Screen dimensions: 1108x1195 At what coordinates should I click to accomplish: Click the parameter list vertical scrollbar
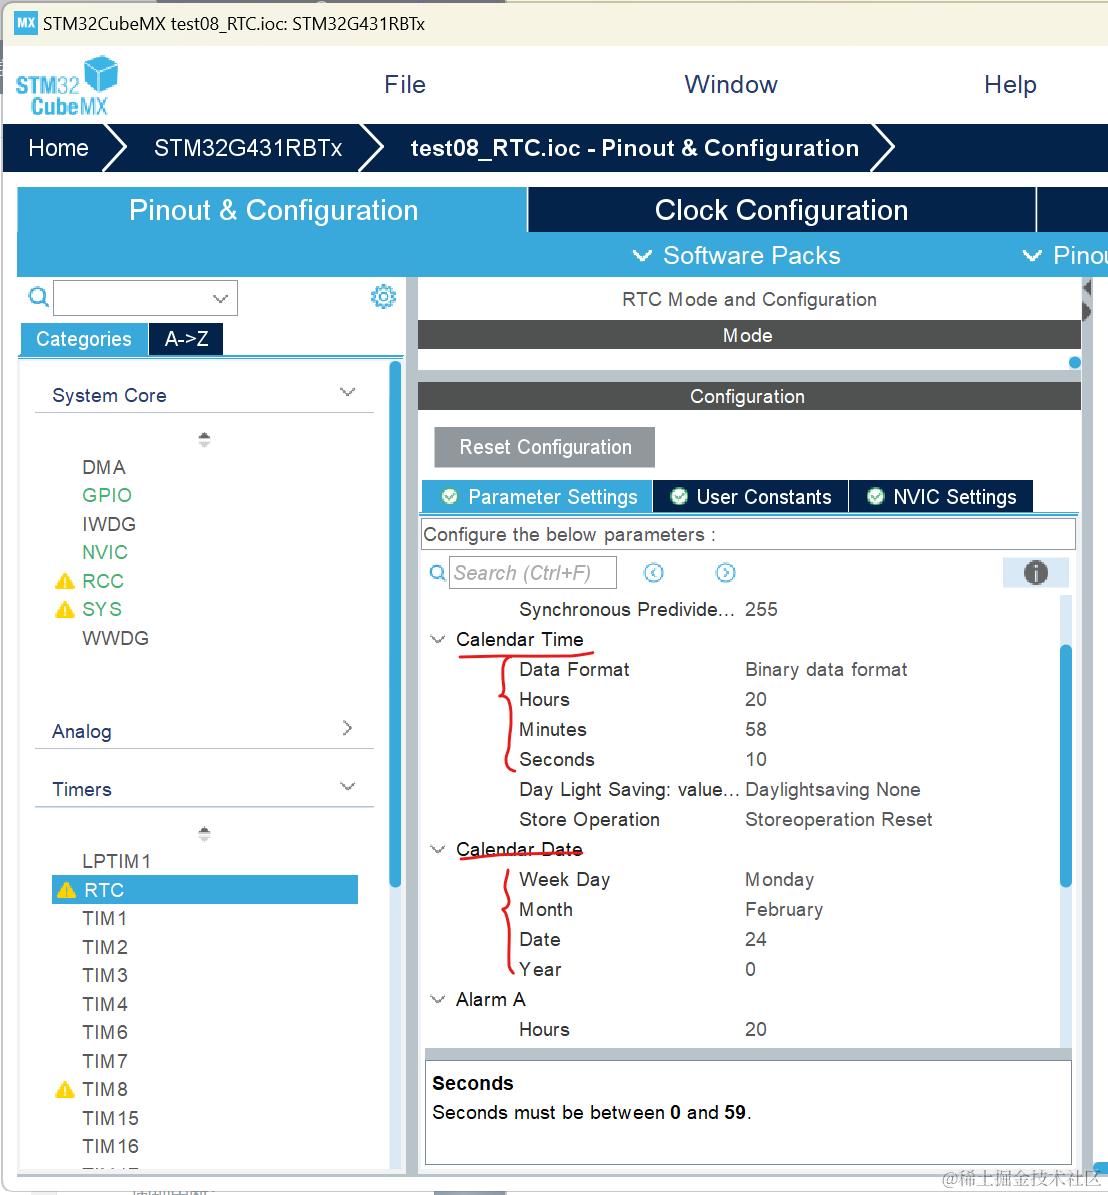pos(1065,766)
